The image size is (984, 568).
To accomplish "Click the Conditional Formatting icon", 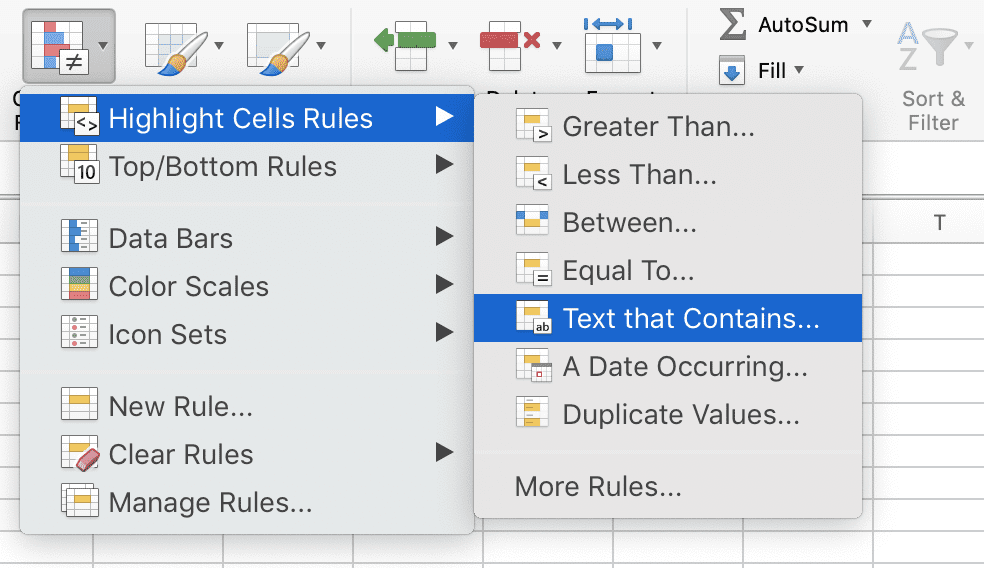I will pos(57,45).
